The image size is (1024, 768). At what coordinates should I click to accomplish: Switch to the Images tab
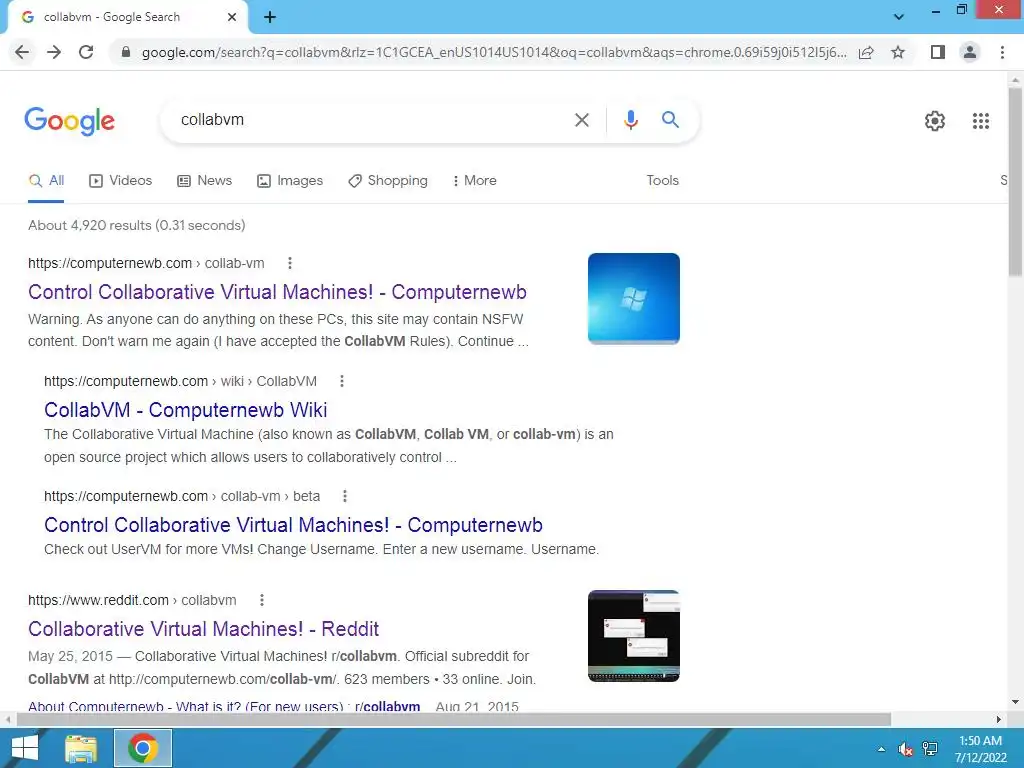tap(290, 181)
